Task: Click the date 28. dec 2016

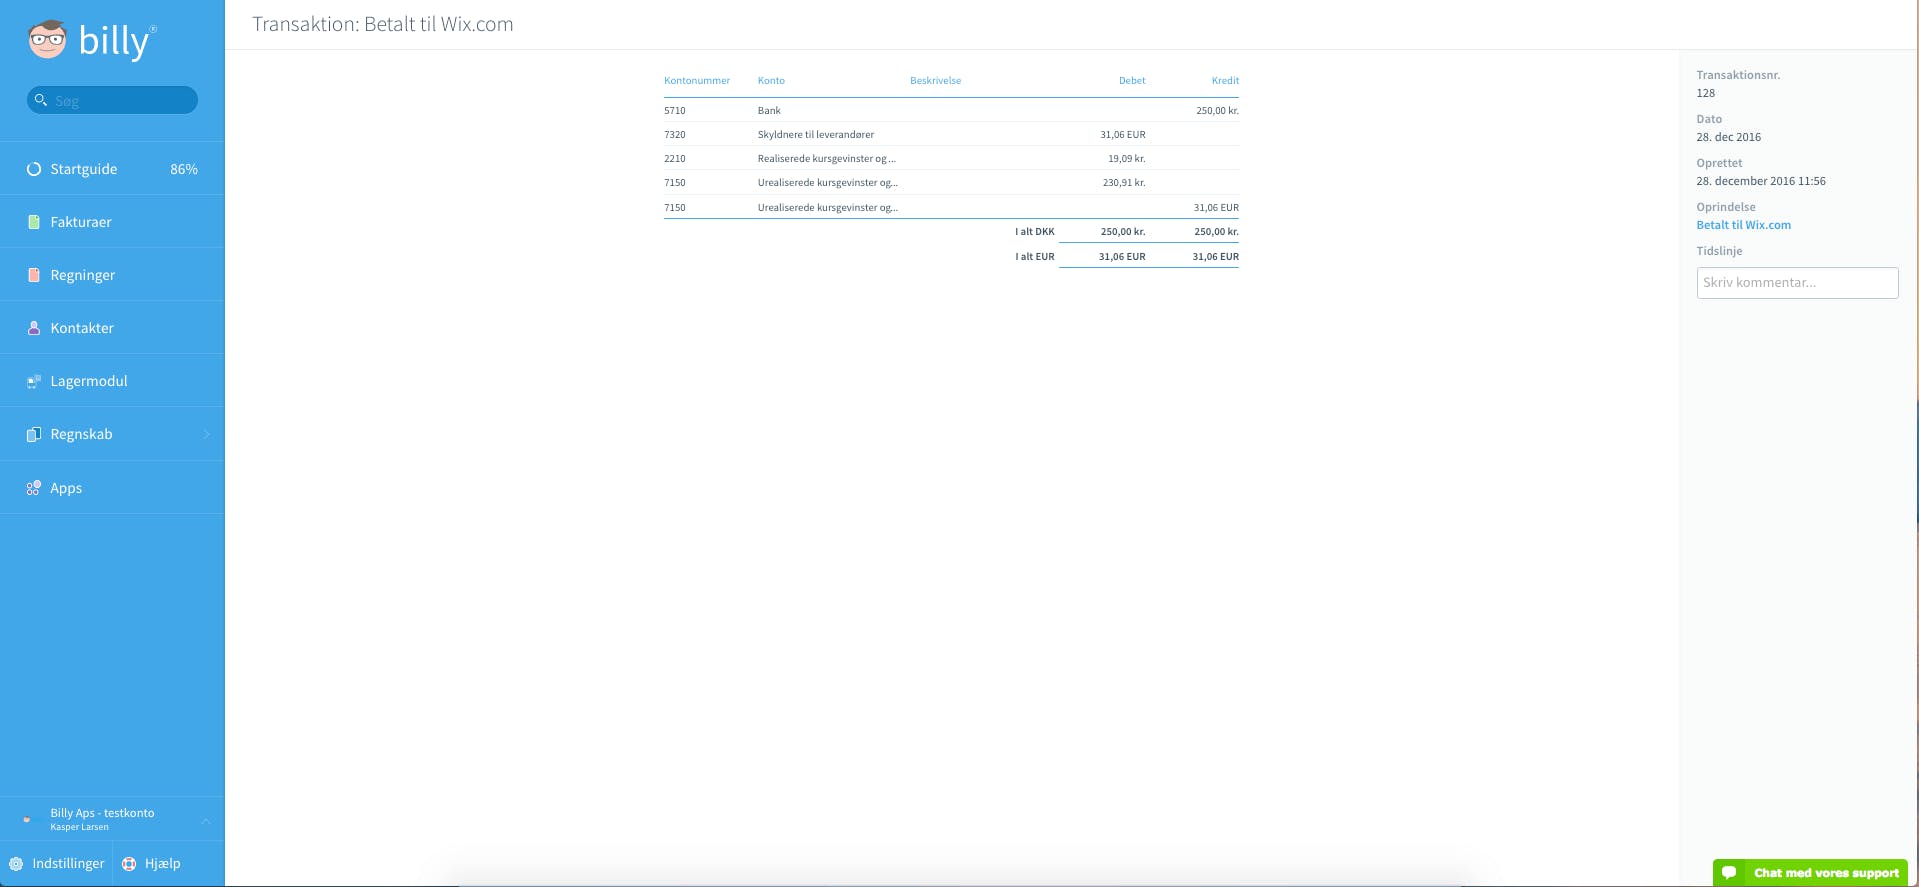Action: (1728, 137)
